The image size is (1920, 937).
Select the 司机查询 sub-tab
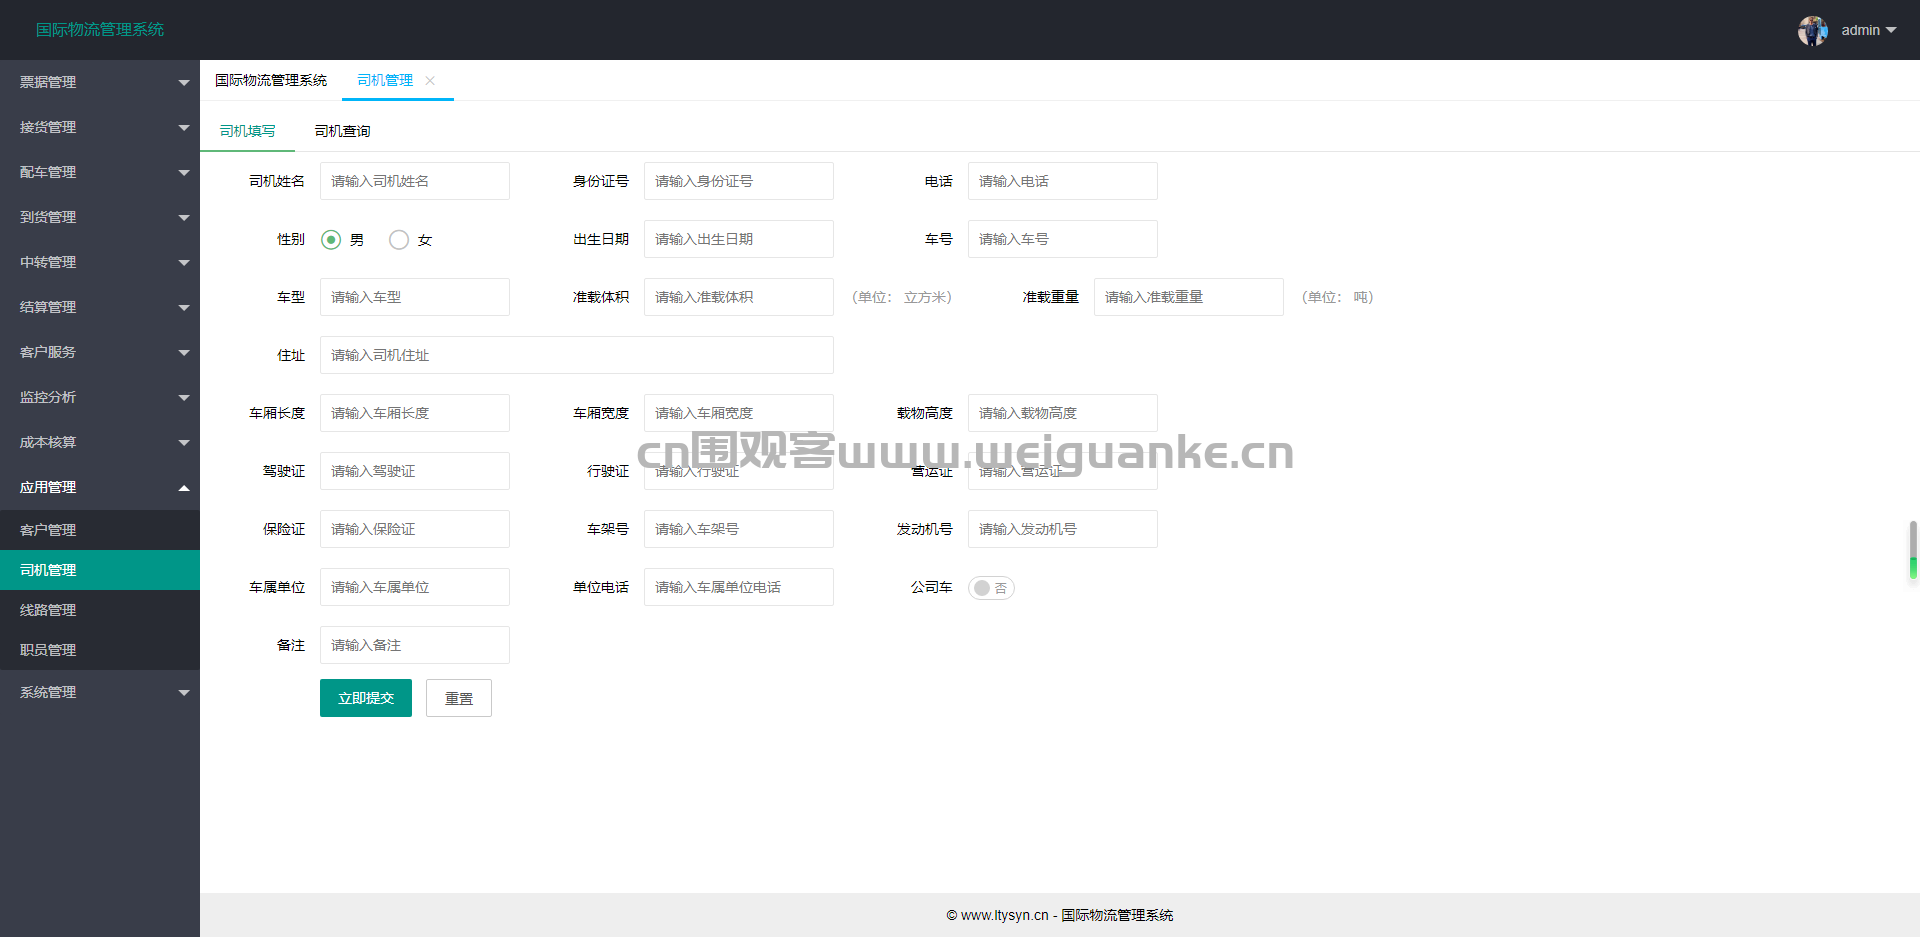(x=342, y=131)
